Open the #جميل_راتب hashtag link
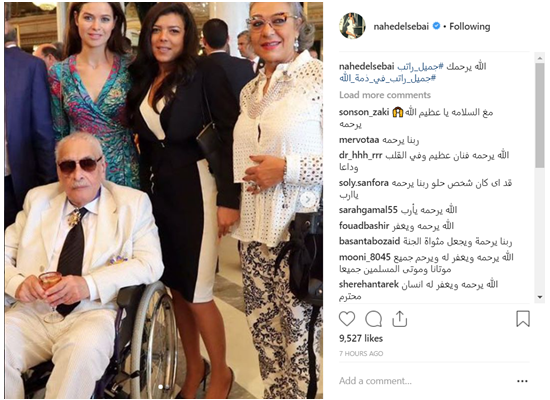 tap(420, 66)
